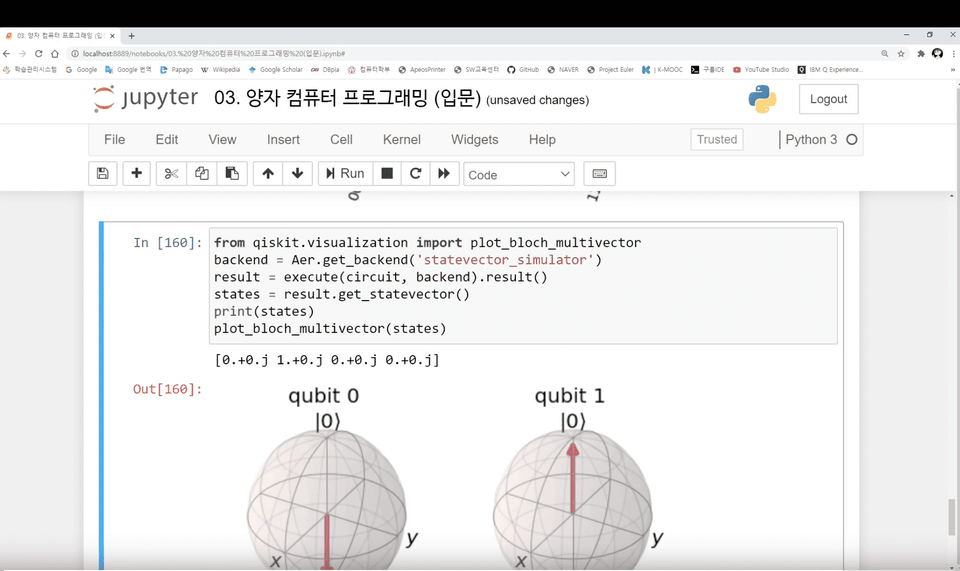The image size is (960, 571).
Task: Restart kernel and run all cells
Action: 444,174
